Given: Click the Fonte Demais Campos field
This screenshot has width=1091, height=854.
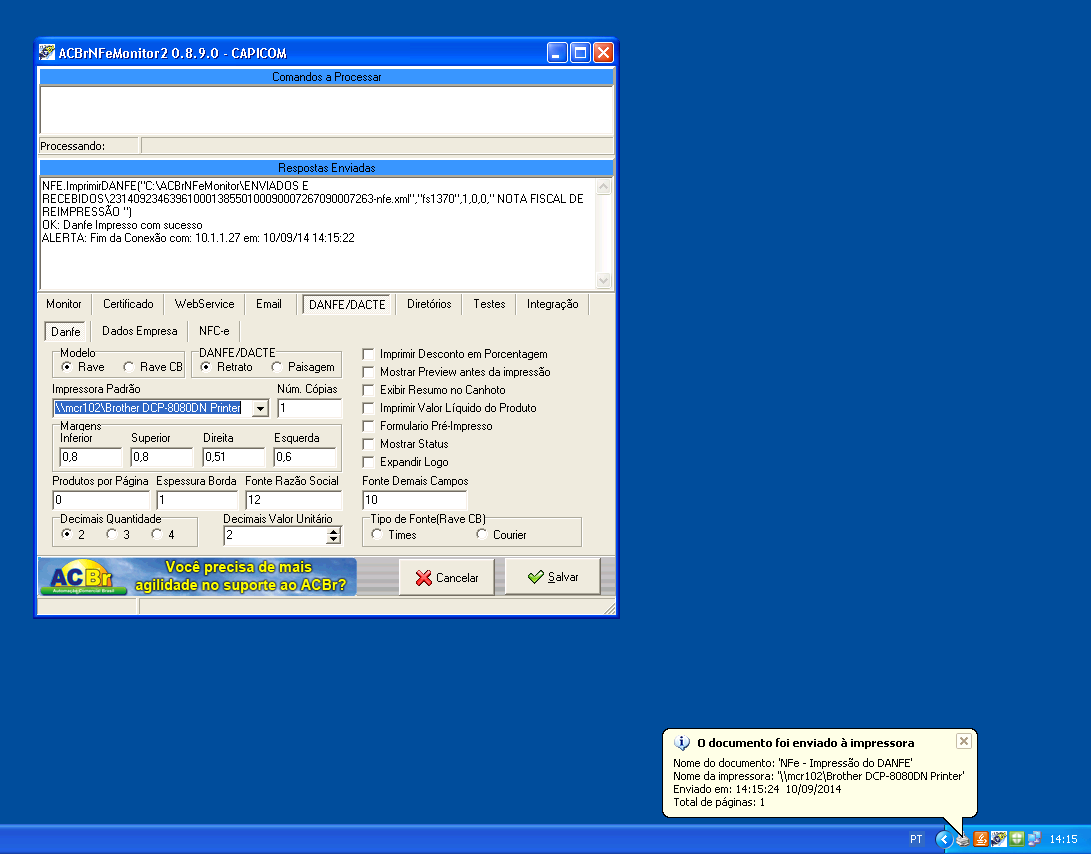Looking at the screenshot, I should pyautogui.click(x=415, y=500).
